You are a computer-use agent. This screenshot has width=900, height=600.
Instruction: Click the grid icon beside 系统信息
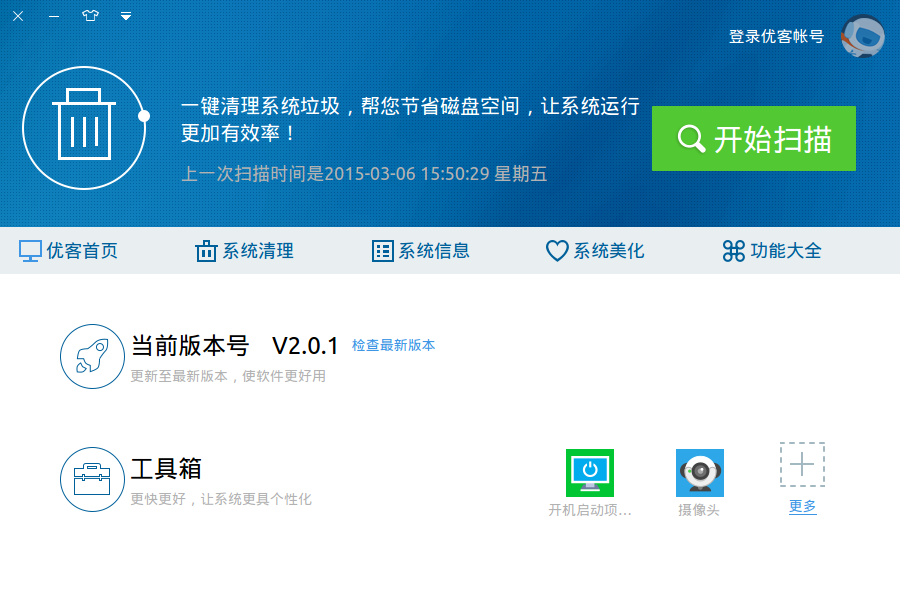pyautogui.click(x=382, y=251)
